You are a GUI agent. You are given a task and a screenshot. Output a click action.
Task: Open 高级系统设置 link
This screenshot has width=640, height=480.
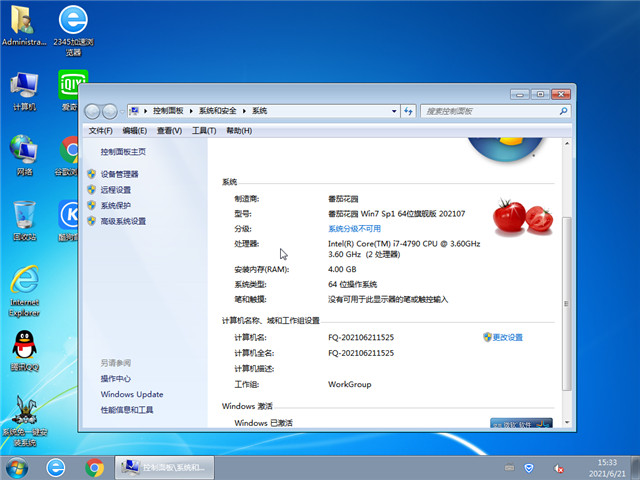point(123,221)
